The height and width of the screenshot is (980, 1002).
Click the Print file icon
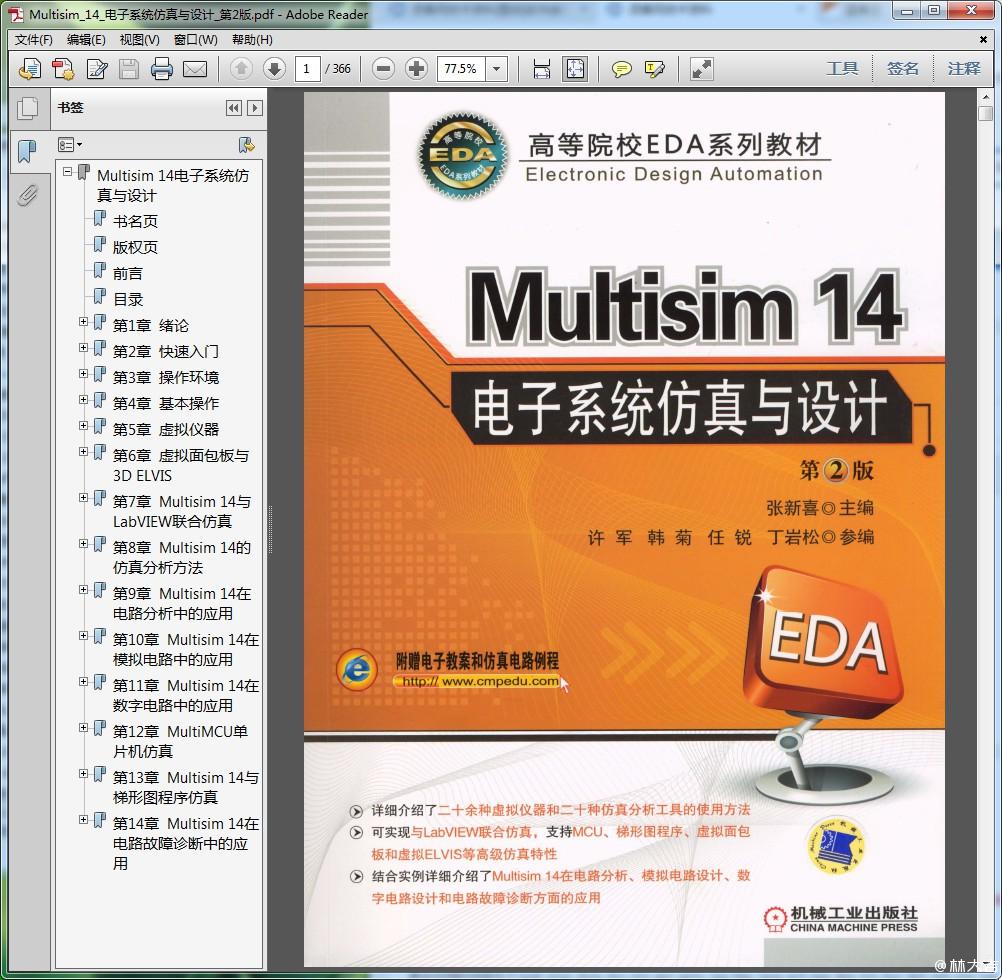(161, 69)
